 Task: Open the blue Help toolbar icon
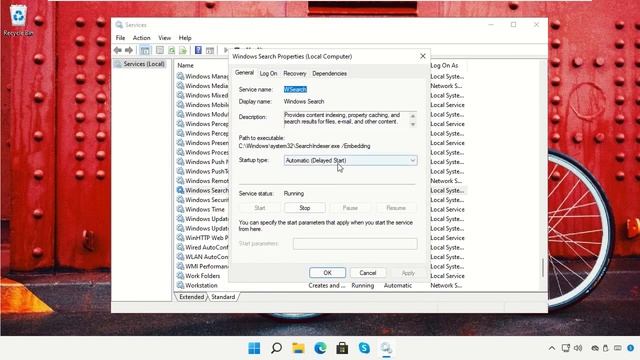click(x=198, y=50)
